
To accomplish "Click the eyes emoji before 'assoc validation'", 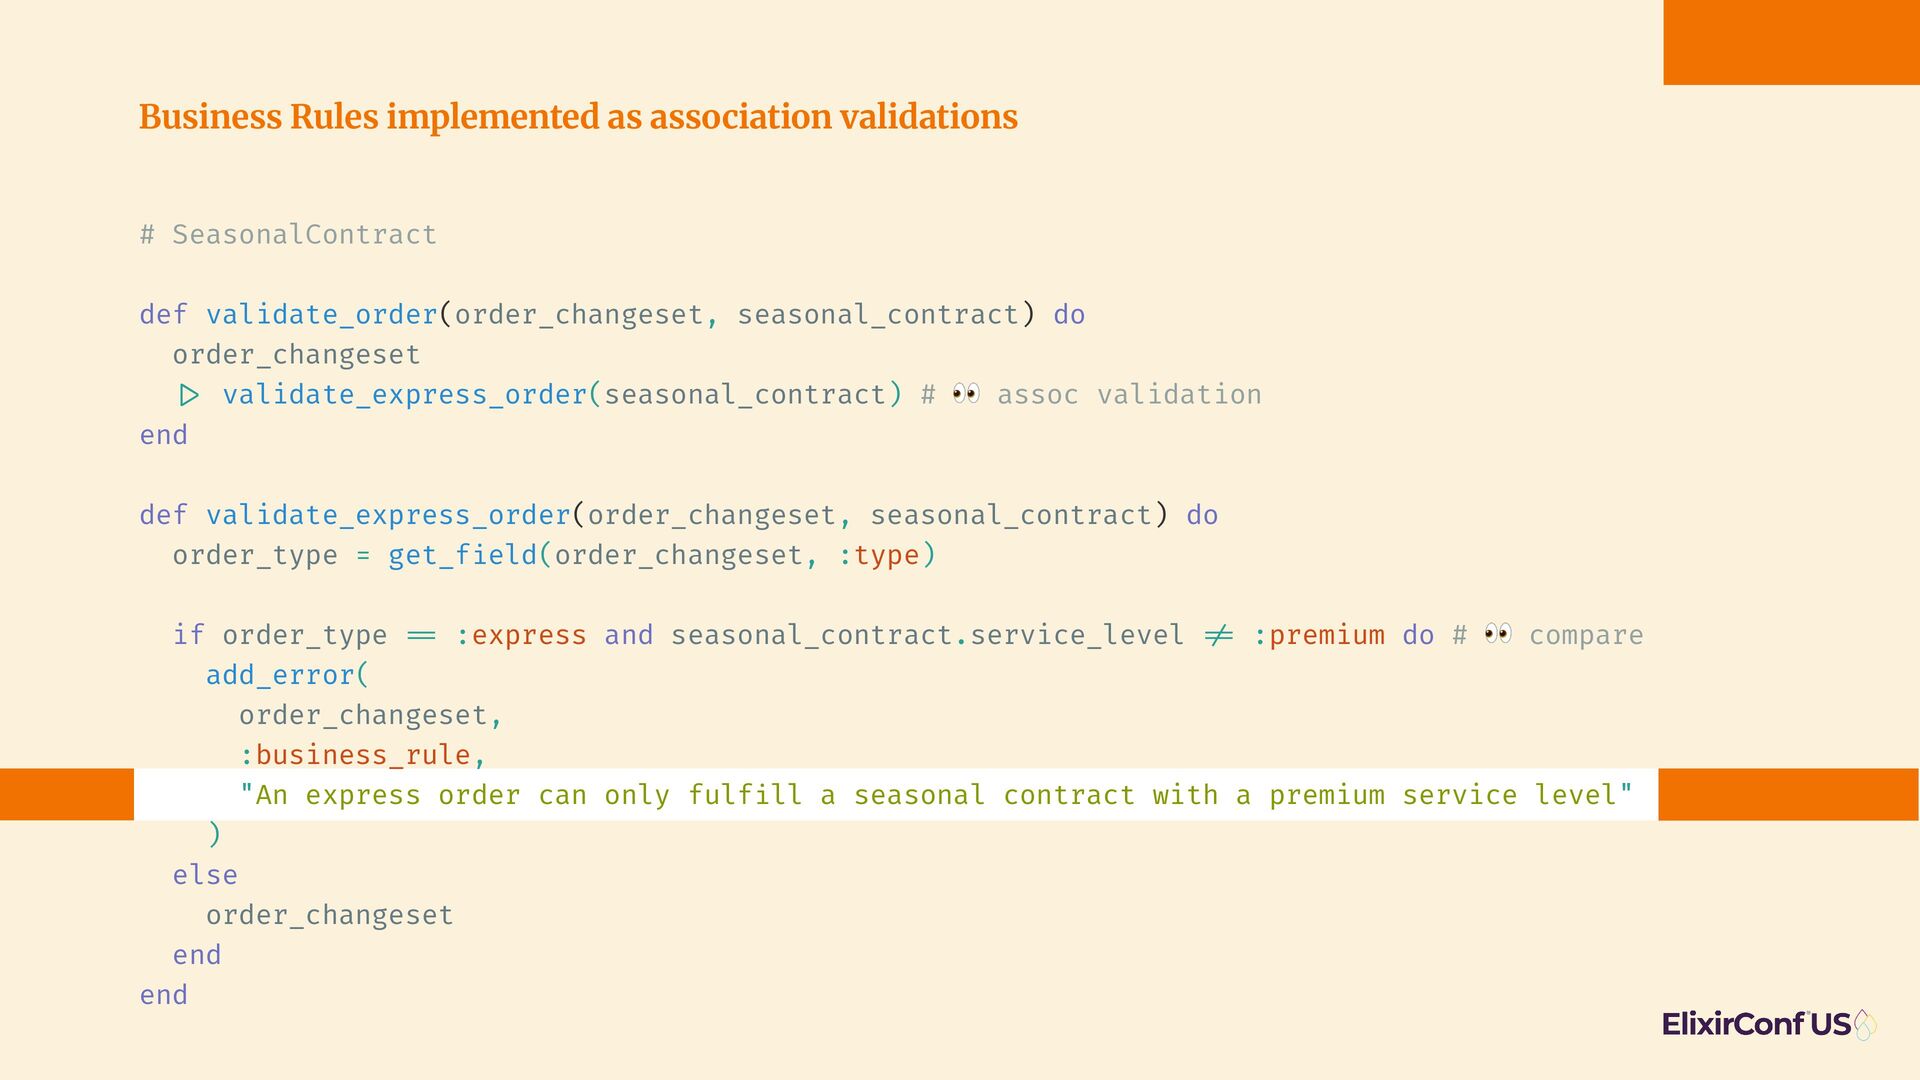I will (966, 394).
